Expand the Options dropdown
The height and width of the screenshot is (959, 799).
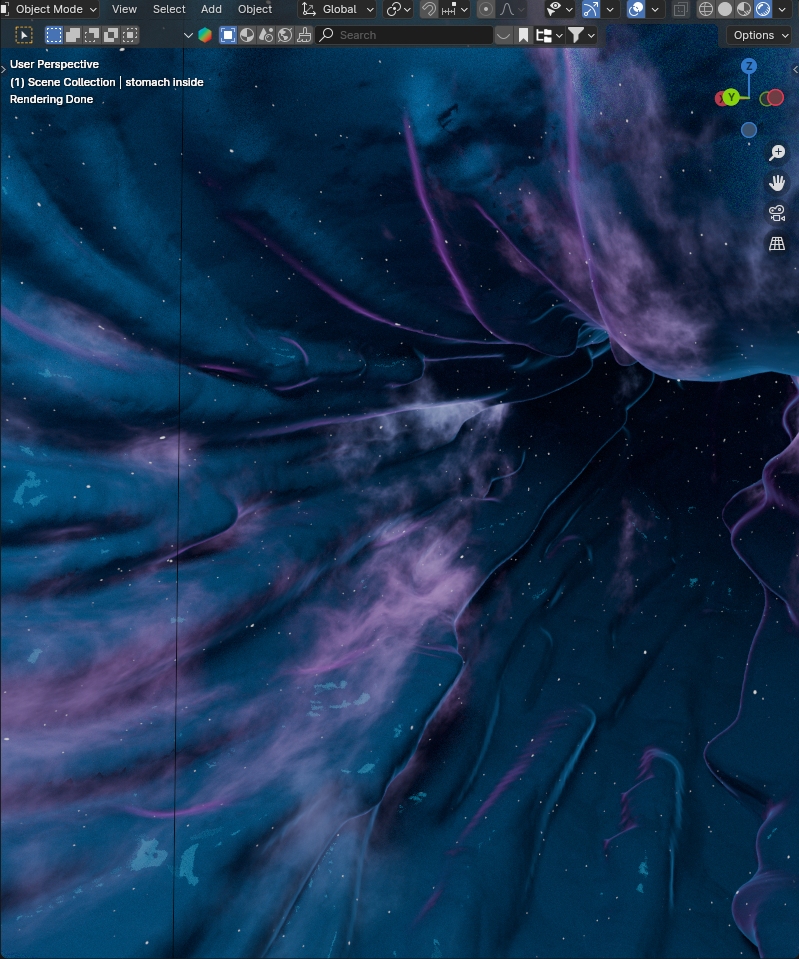tap(761, 35)
